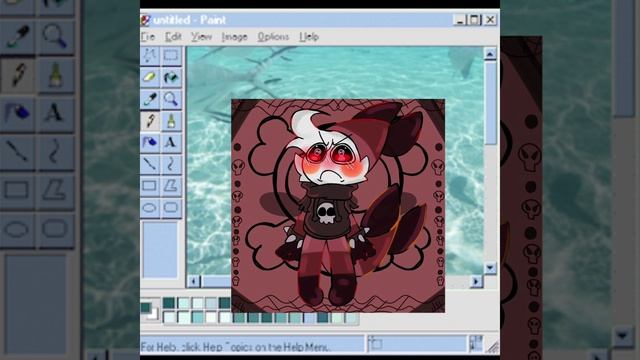
Task: Click the horizontal scroll left arrow
Action: [x=193, y=281]
